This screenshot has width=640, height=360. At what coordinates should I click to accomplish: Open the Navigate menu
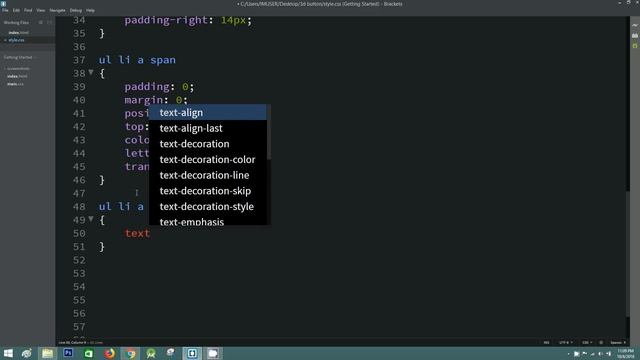[57, 10]
